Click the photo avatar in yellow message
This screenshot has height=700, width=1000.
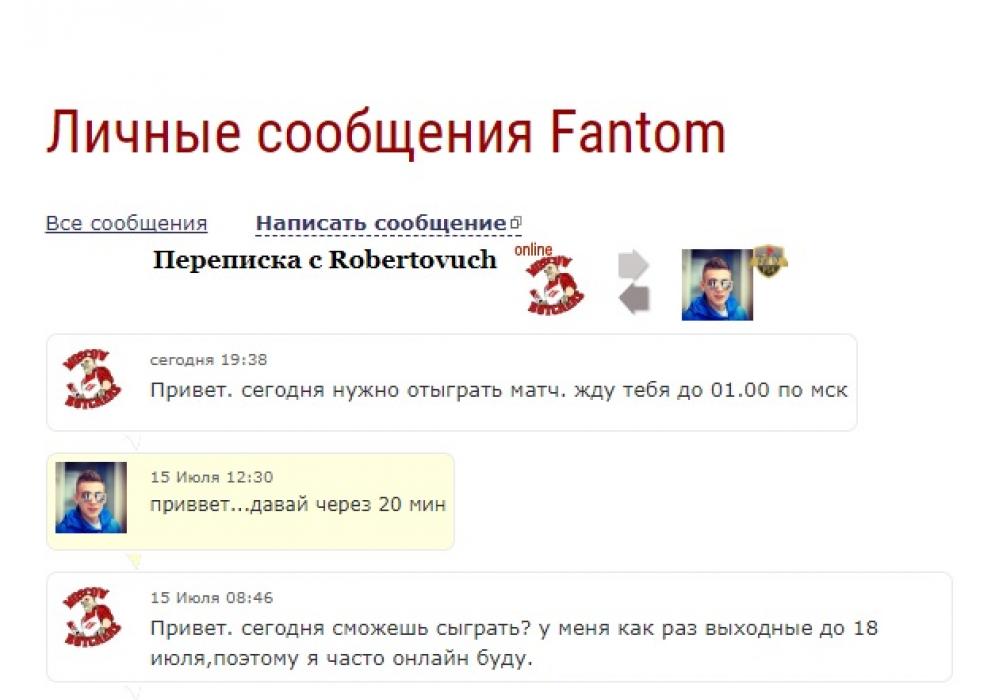point(91,498)
